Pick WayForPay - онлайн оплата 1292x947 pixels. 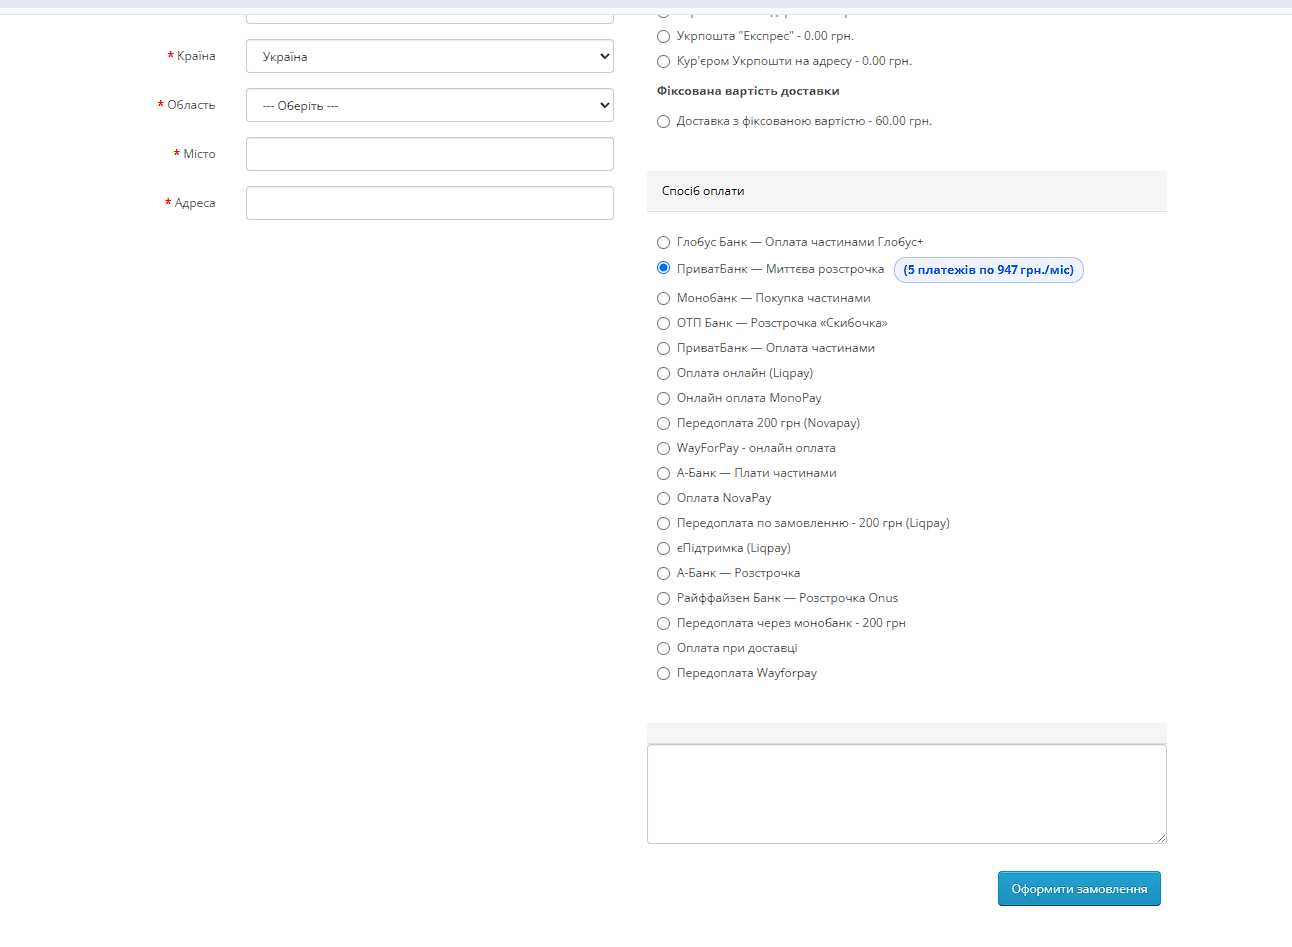[x=663, y=448]
